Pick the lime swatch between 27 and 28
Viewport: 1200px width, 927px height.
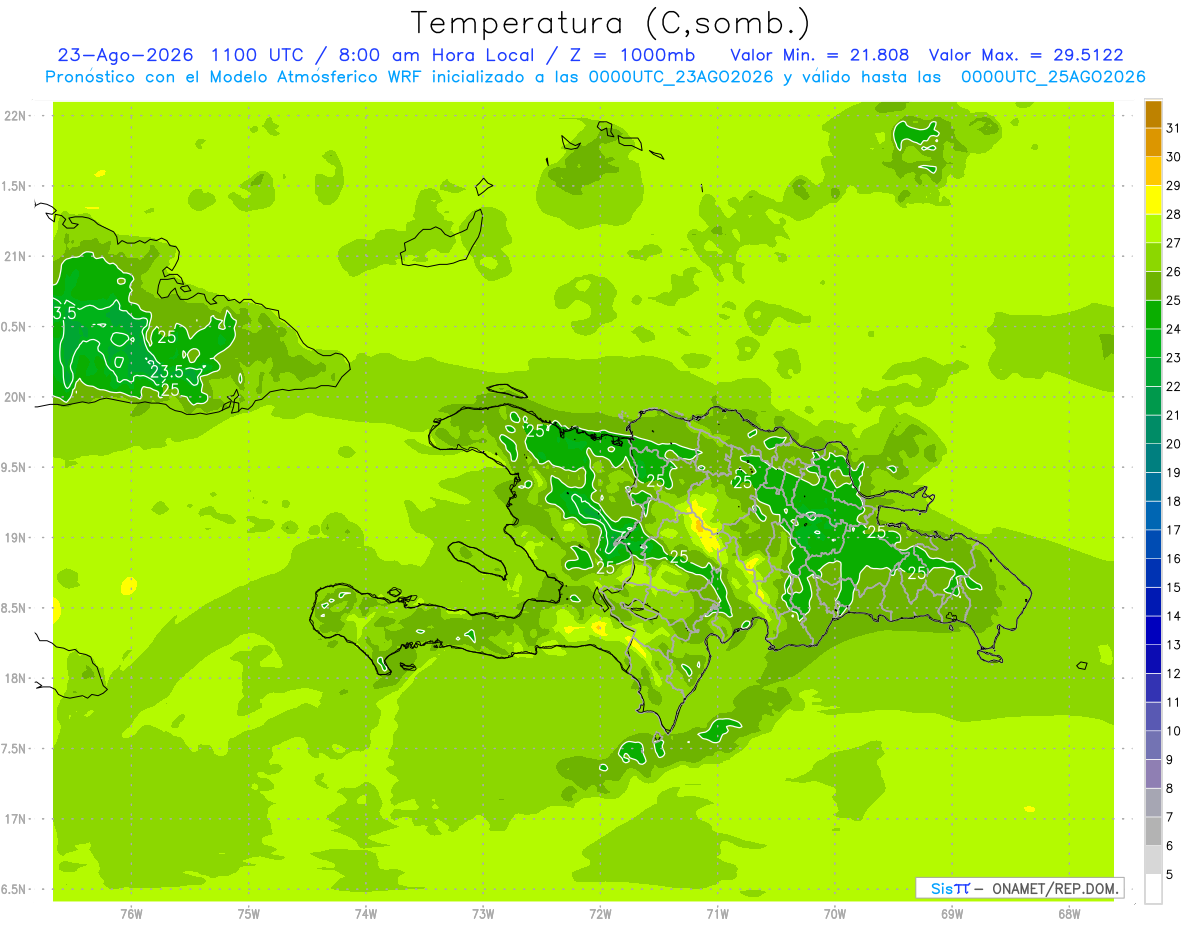tap(1153, 228)
